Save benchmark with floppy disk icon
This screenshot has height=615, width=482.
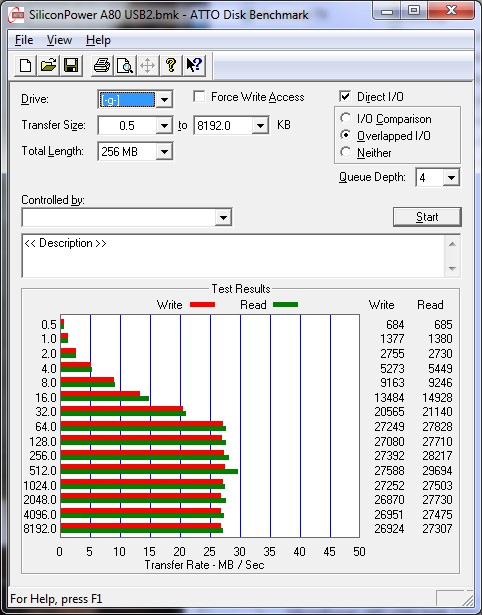tap(71, 65)
